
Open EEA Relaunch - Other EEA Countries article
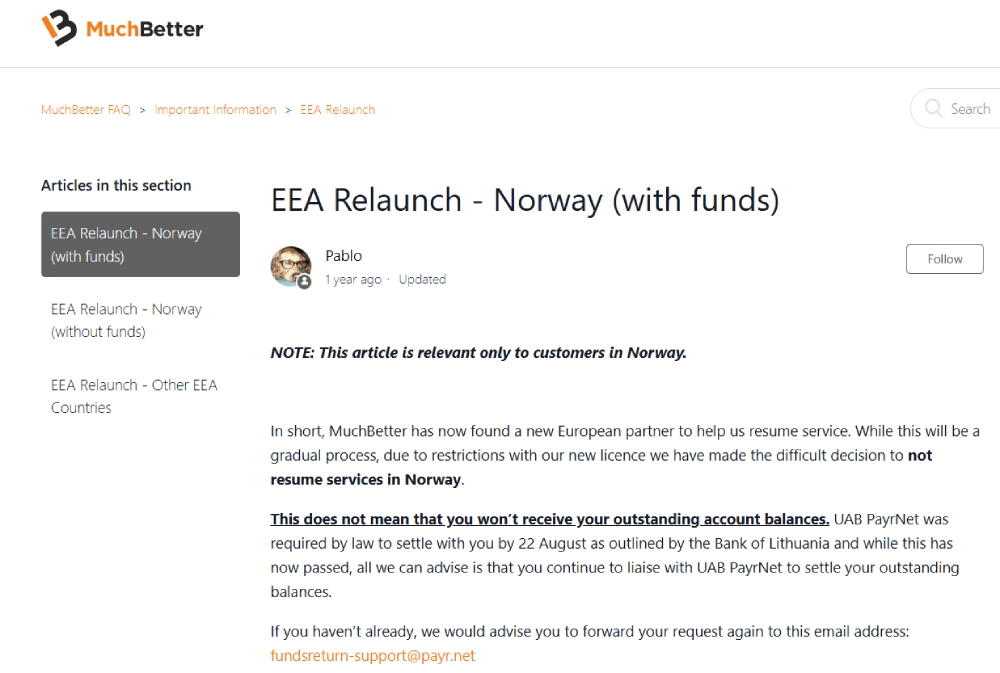click(134, 396)
